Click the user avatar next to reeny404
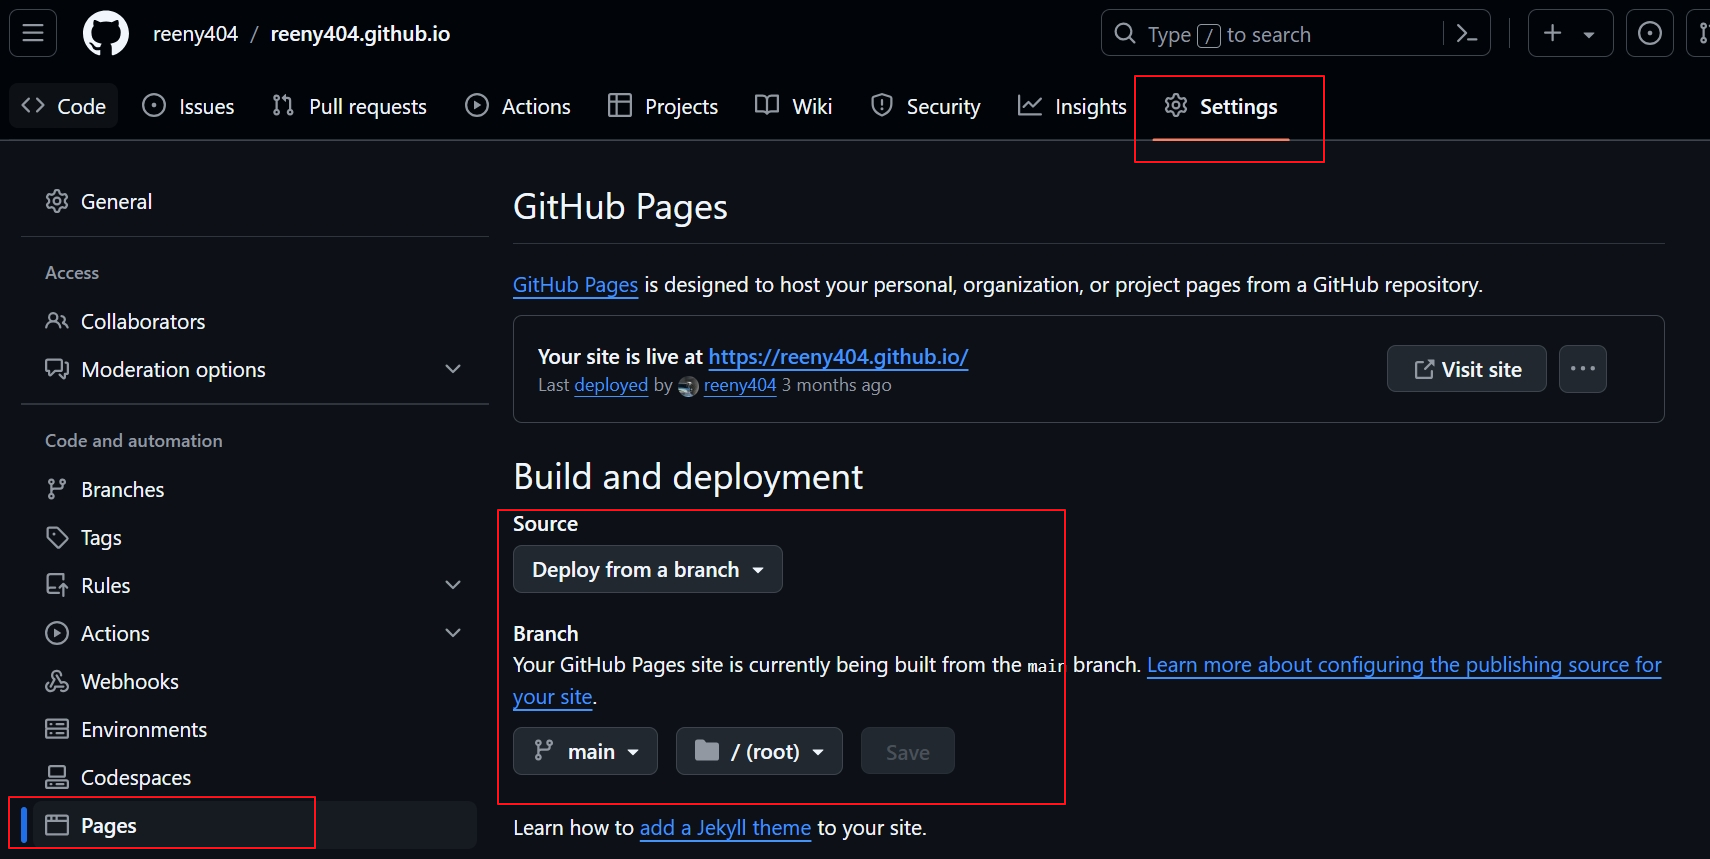 688,386
